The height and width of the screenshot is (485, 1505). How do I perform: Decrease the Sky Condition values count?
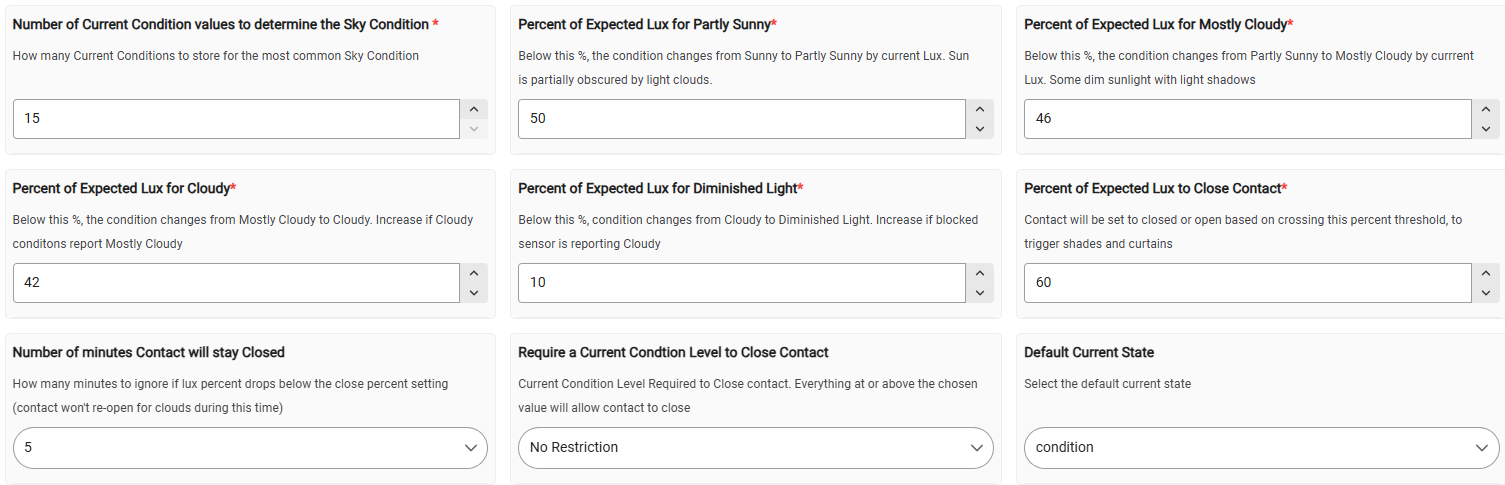pyautogui.click(x=474, y=128)
